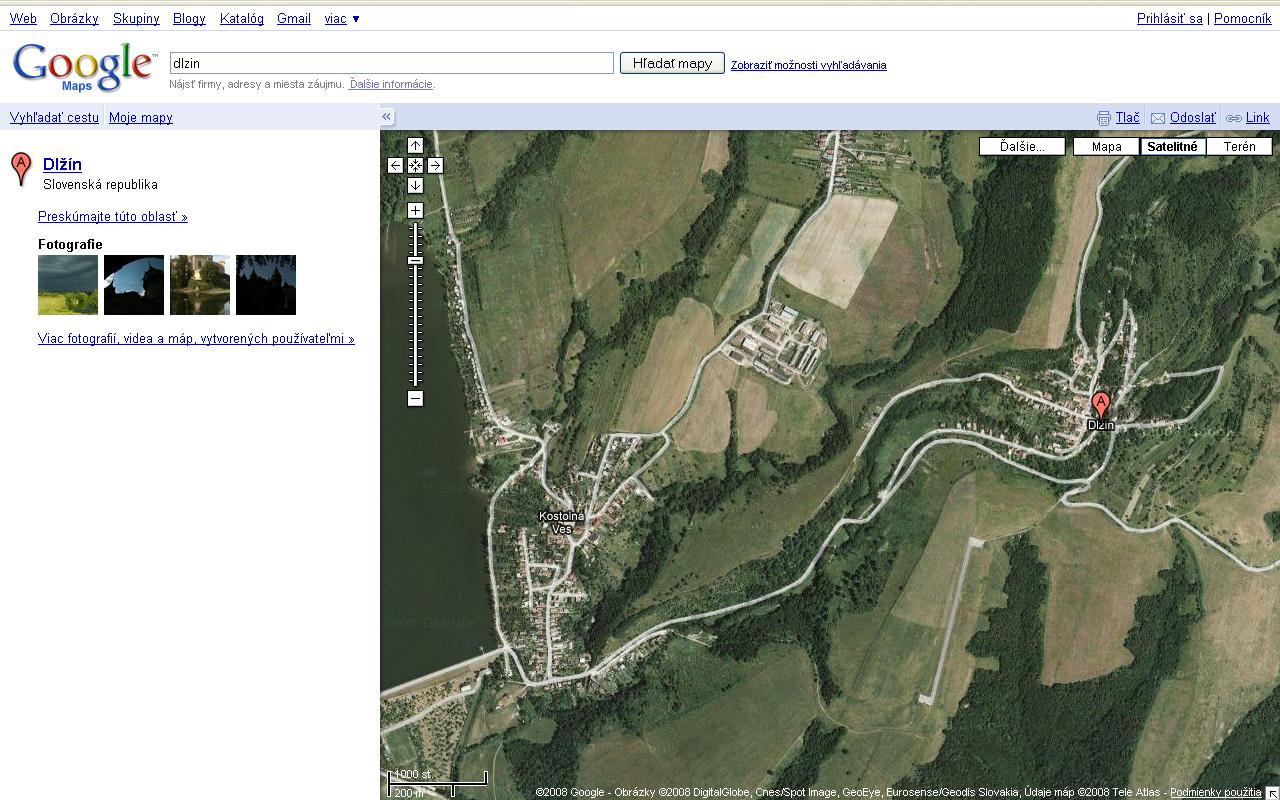Open the viac dropdown menu
The width and height of the screenshot is (1280, 800).
tap(342, 19)
